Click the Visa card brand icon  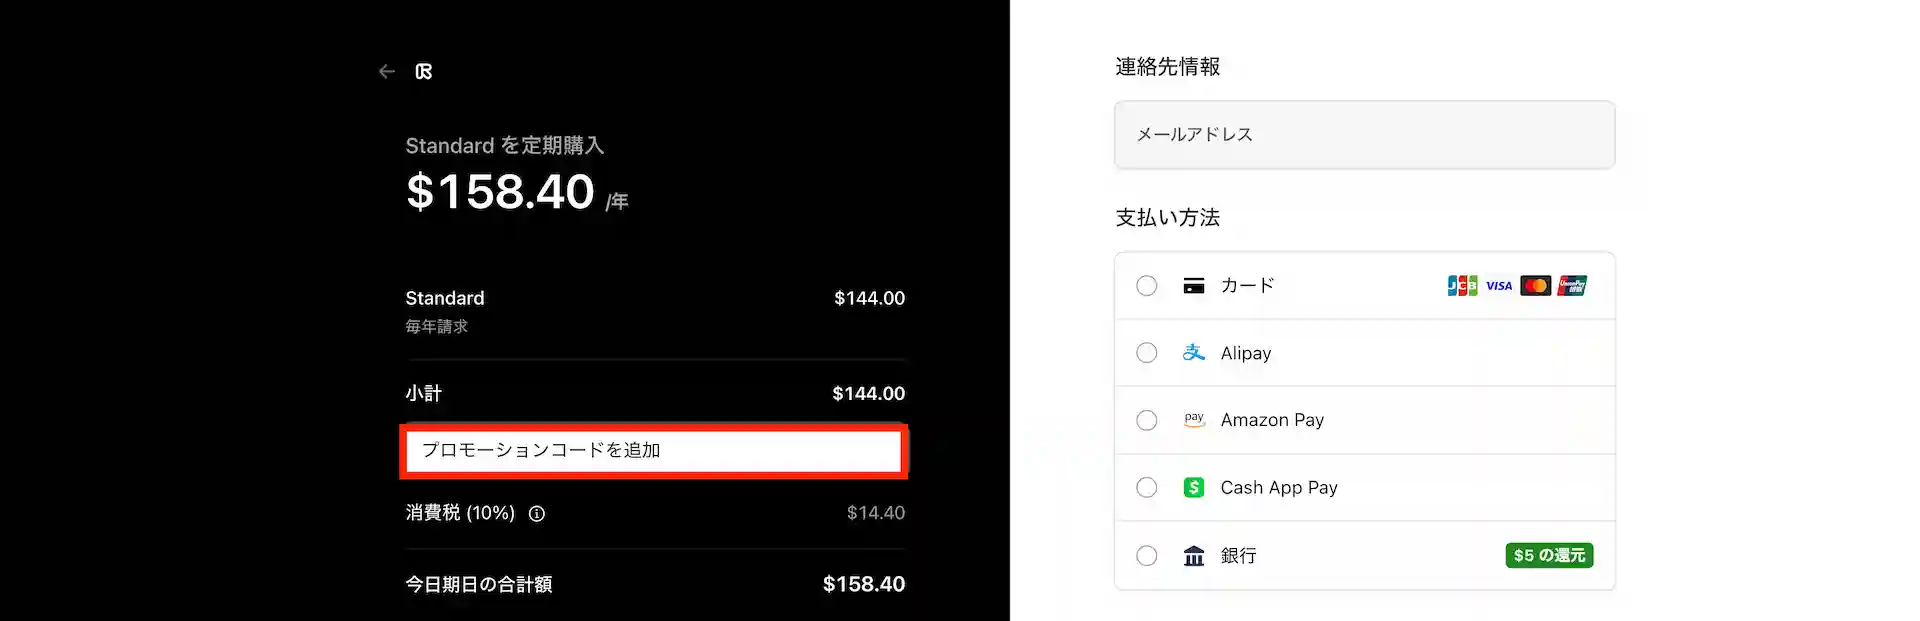[1499, 286]
